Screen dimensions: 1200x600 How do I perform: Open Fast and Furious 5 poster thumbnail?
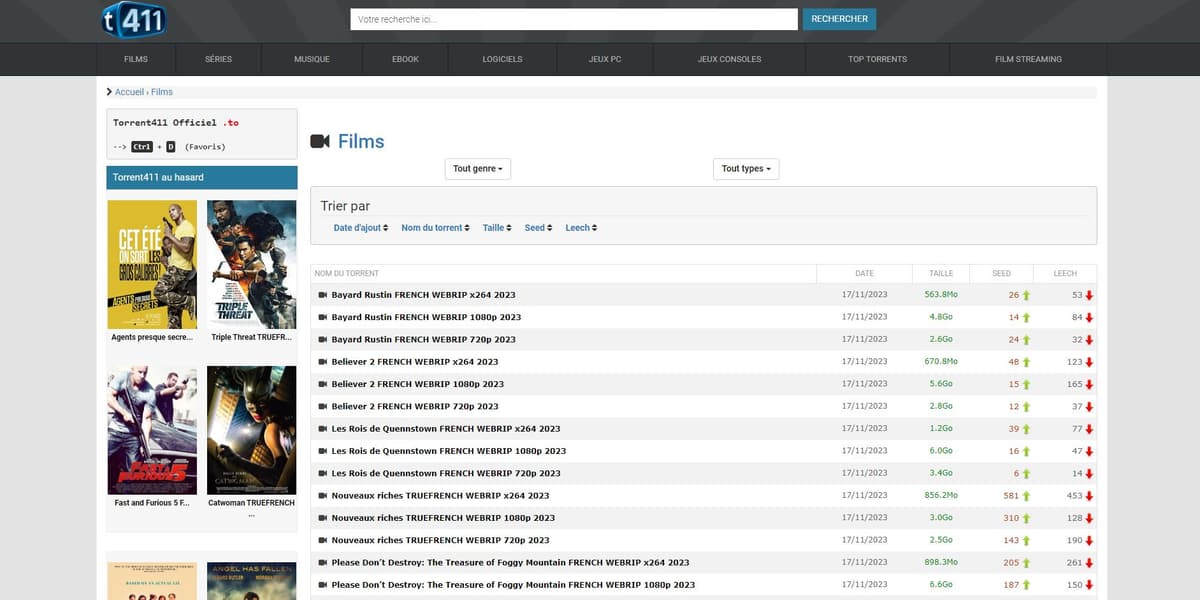[x=152, y=430]
